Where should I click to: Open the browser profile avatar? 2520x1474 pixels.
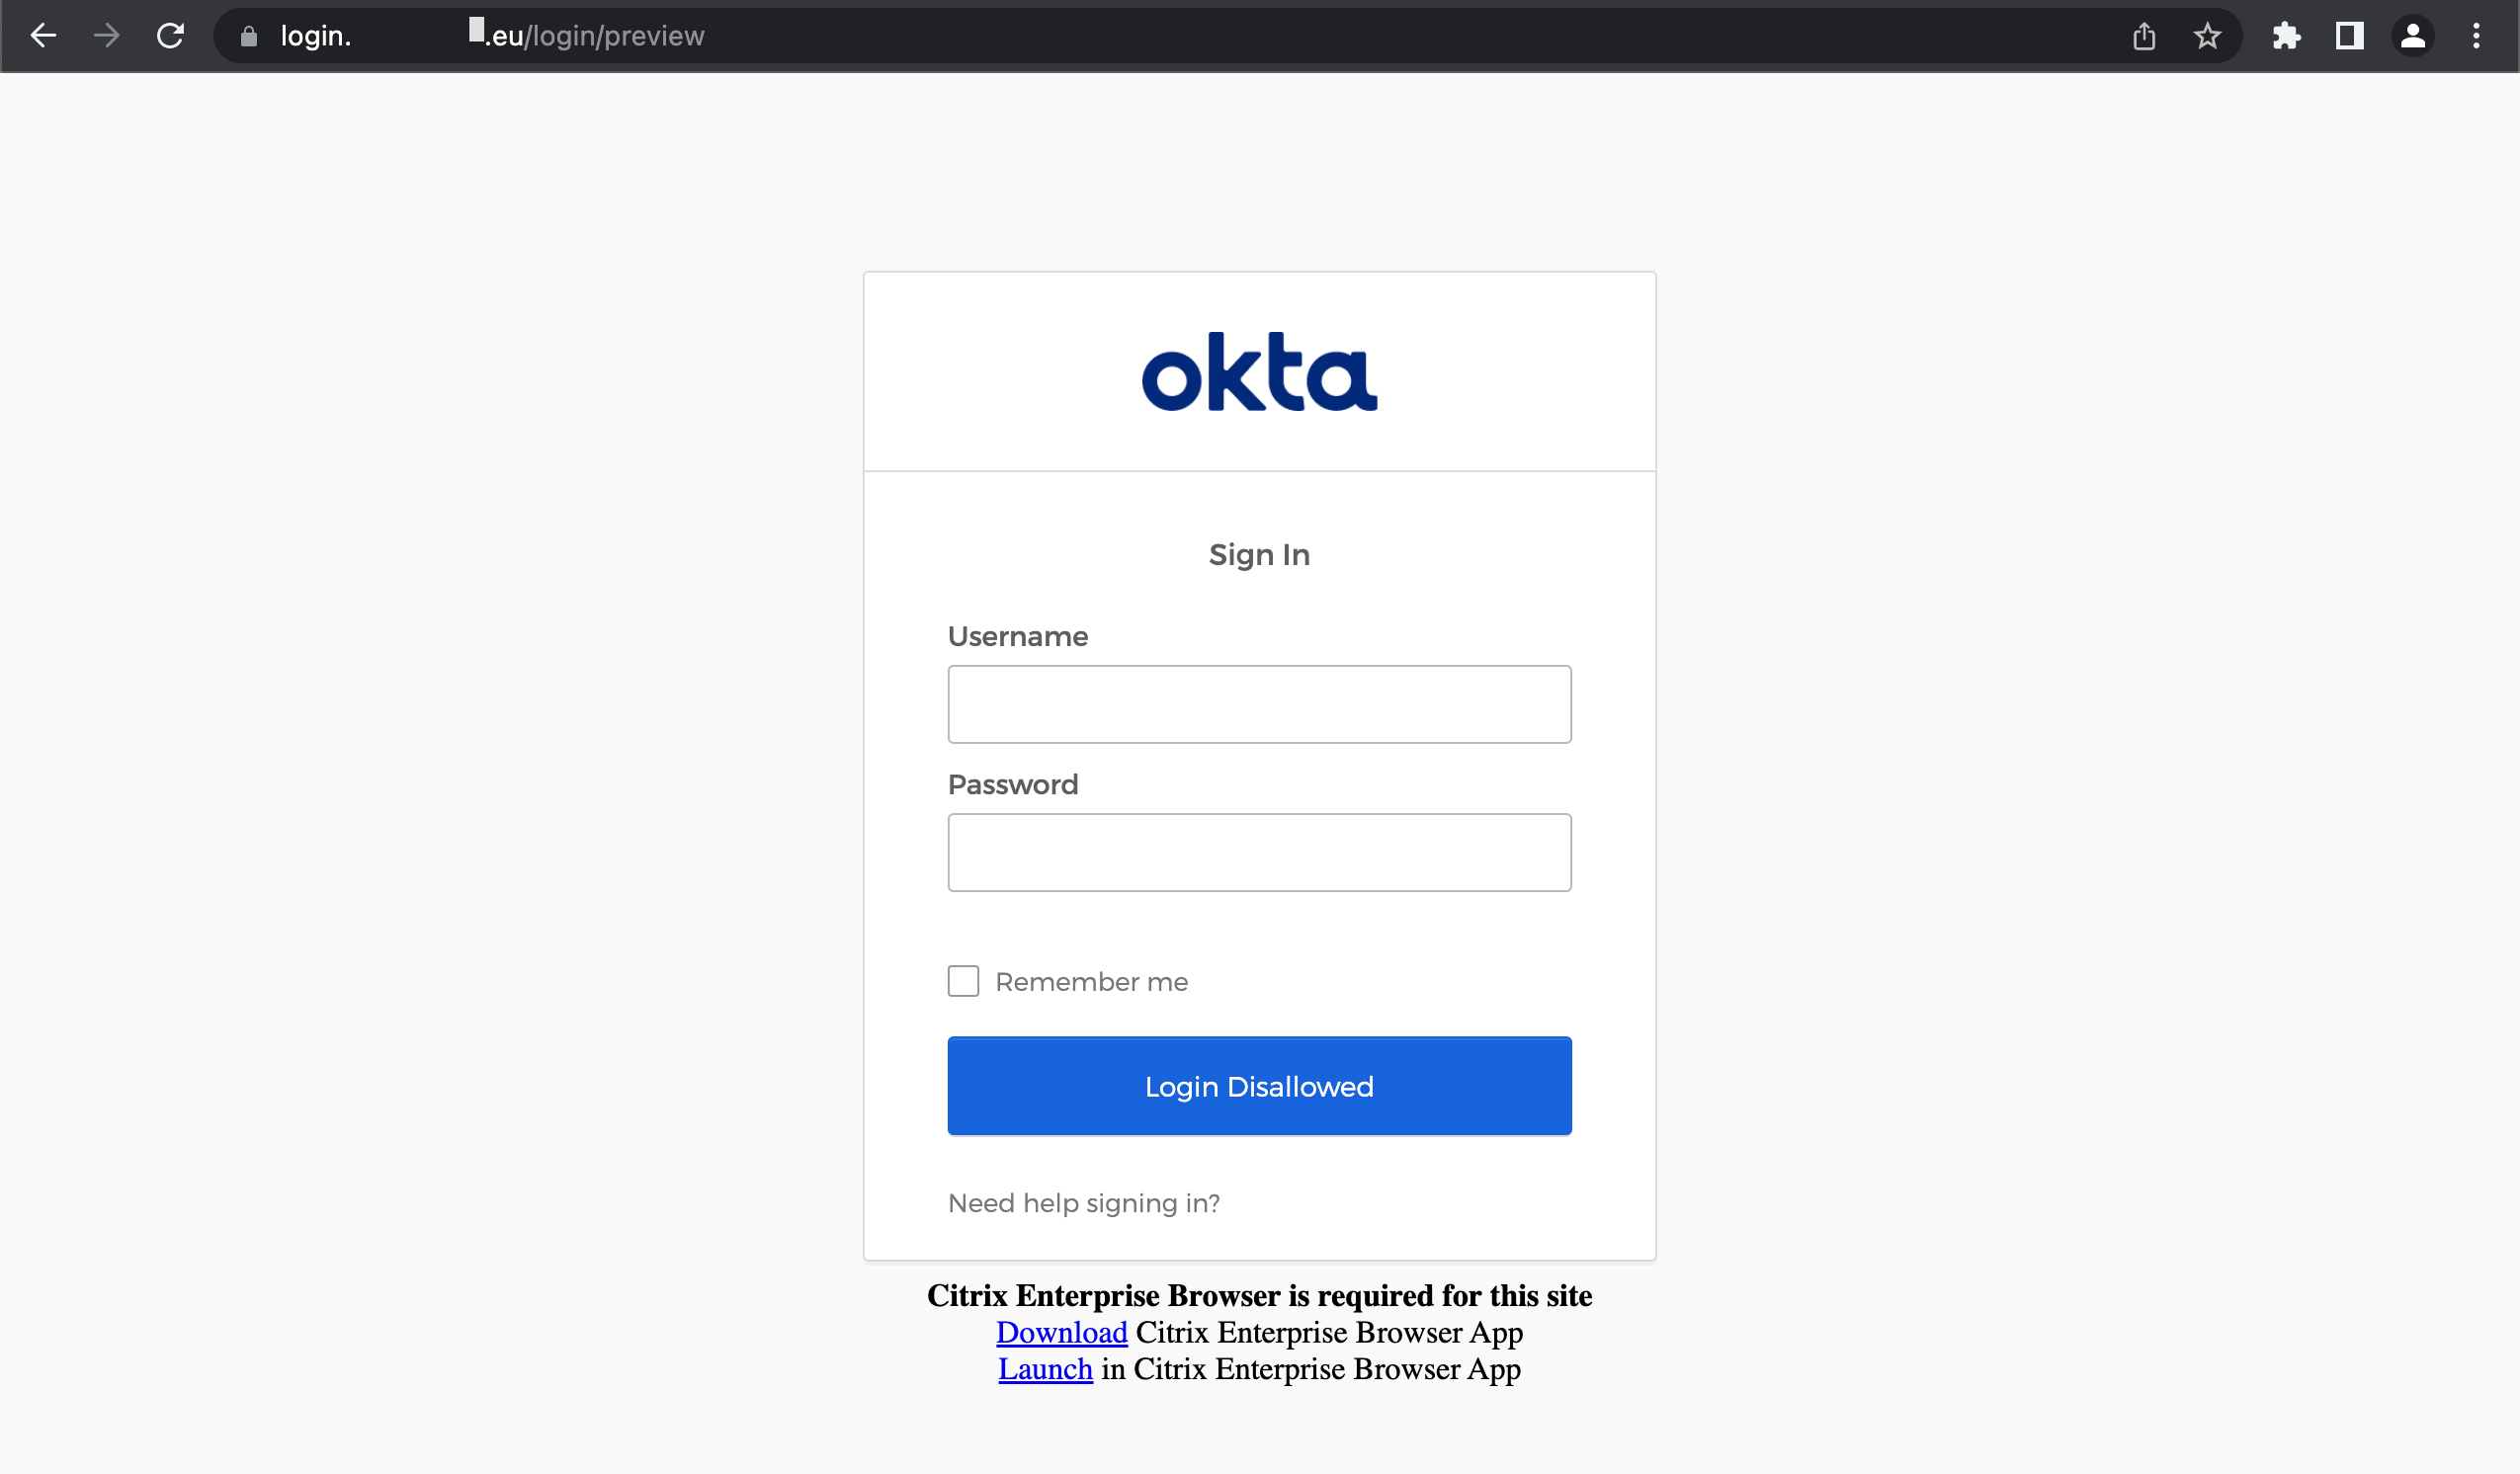[2412, 37]
